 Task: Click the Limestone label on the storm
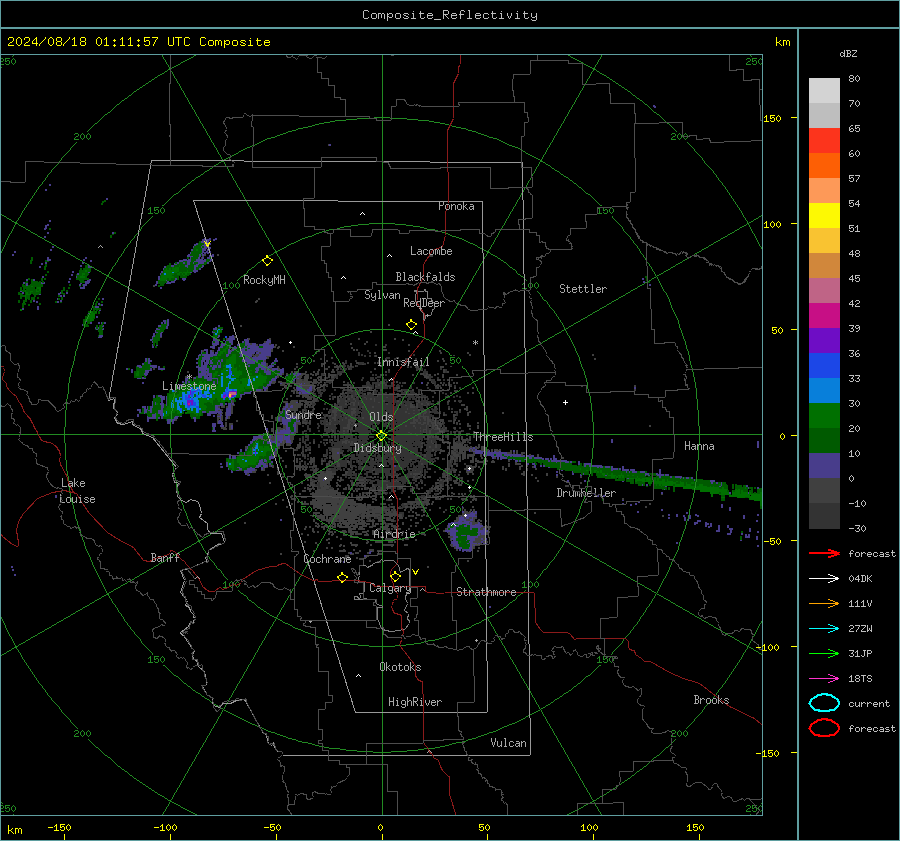(189, 386)
